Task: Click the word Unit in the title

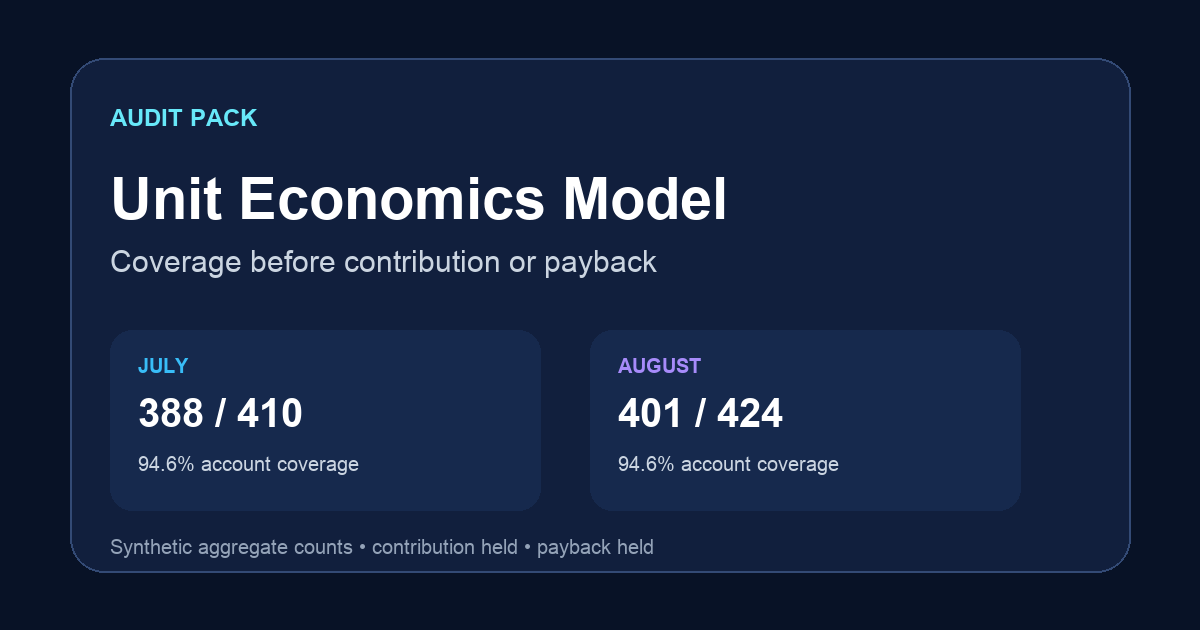Action: click(x=166, y=199)
